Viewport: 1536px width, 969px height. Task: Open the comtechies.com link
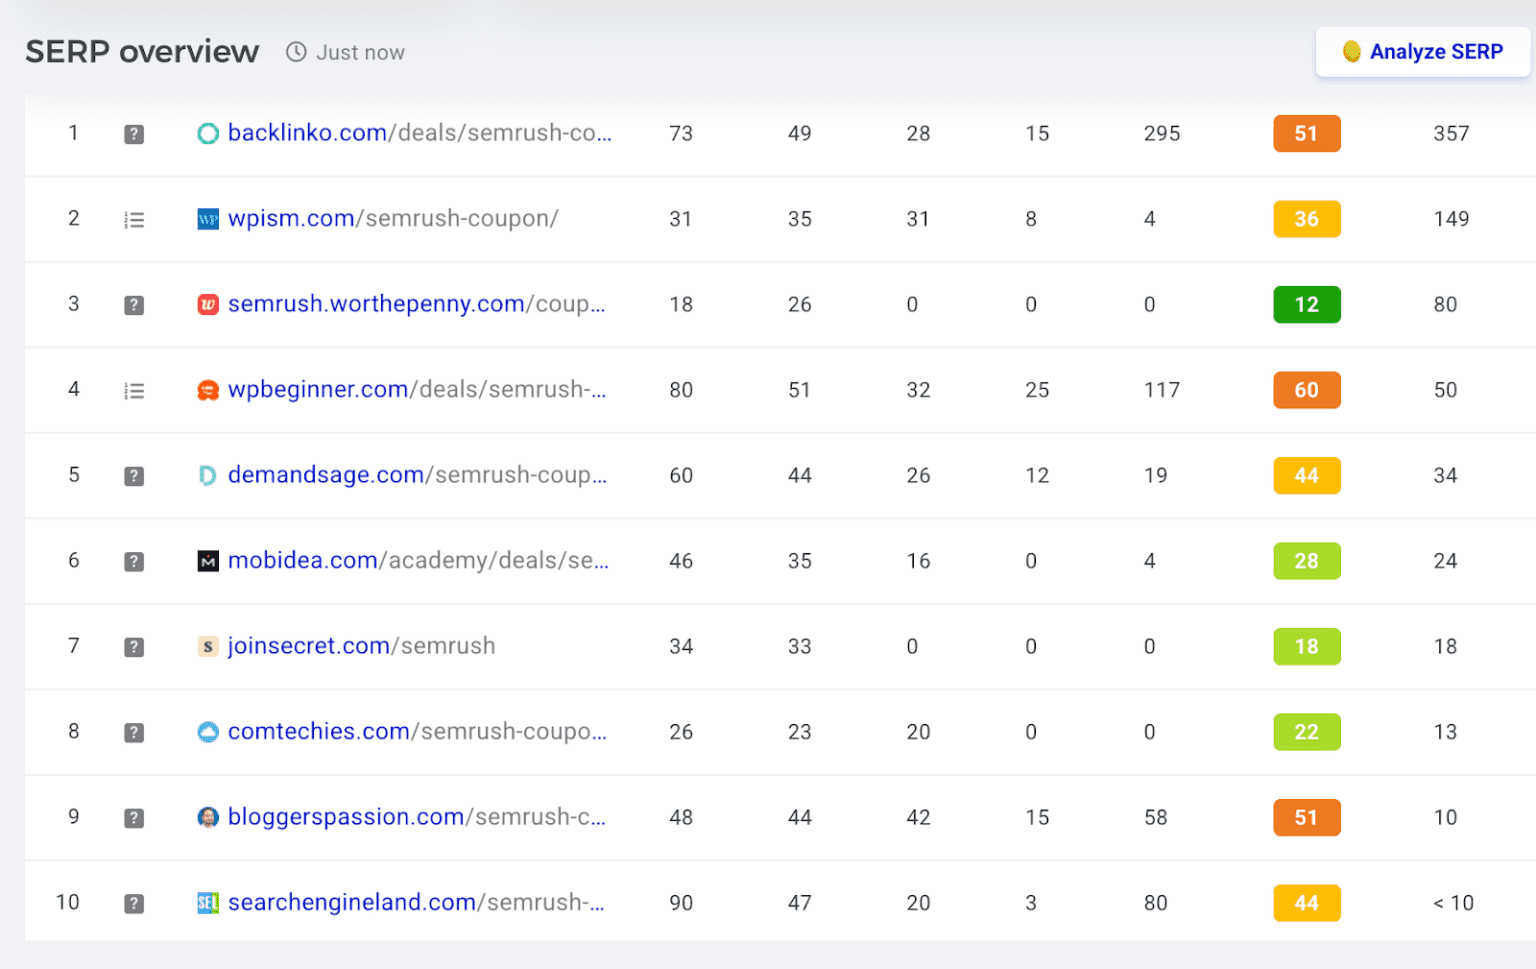[418, 732]
